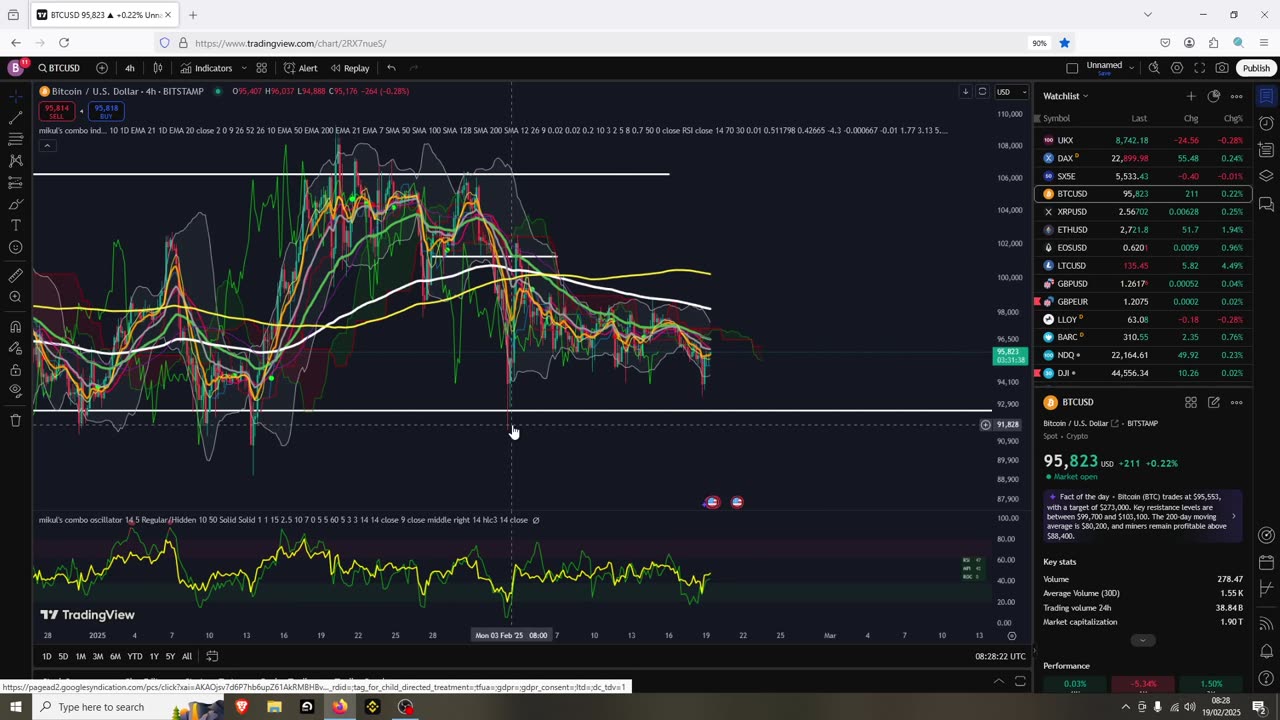The height and width of the screenshot is (720, 1280).
Task: Select 5Y time range
Action: (170, 656)
